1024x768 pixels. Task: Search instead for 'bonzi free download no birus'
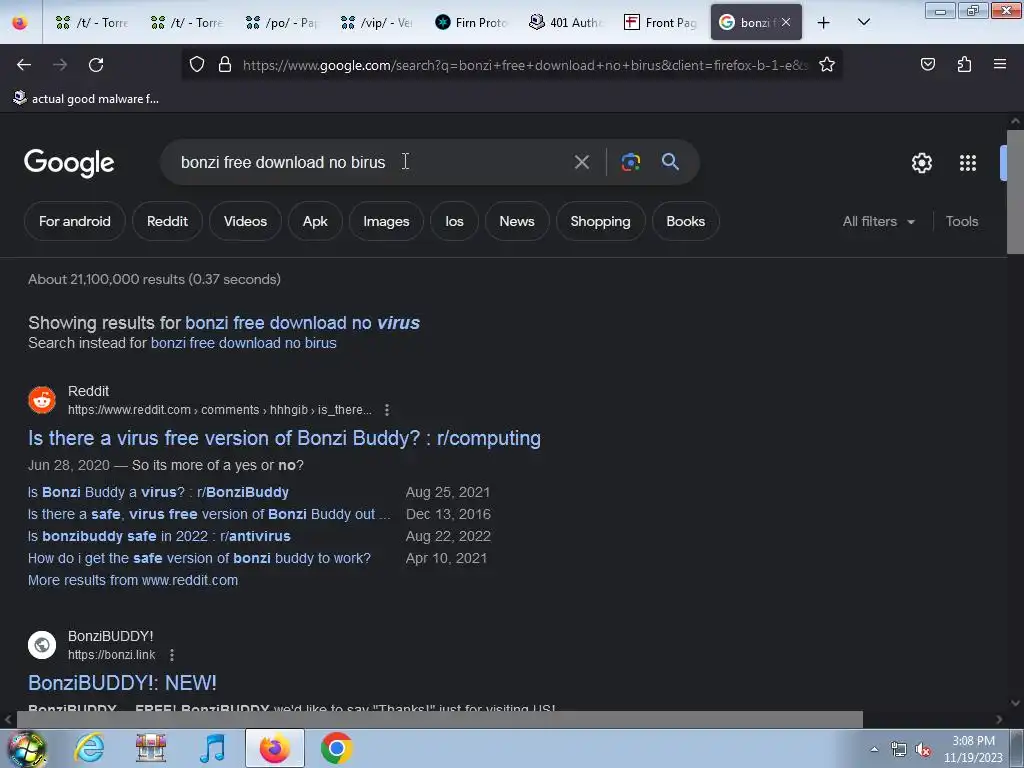pos(244,343)
